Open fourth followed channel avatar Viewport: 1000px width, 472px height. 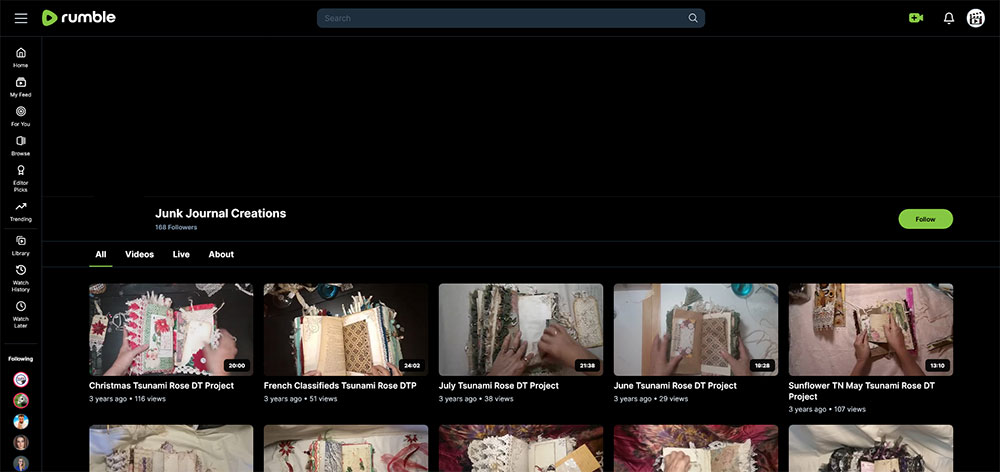[x=21, y=443]
